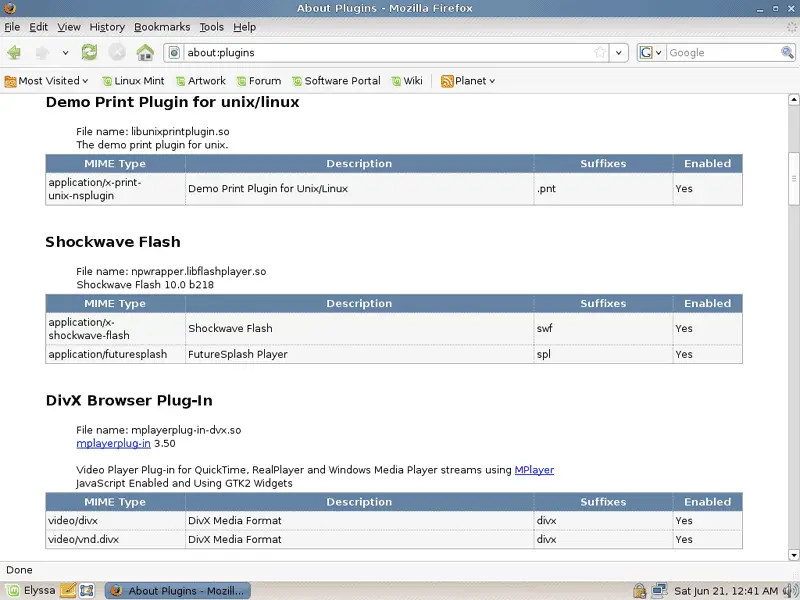Click the Shockwave Flash heading

tap(113, 242)
